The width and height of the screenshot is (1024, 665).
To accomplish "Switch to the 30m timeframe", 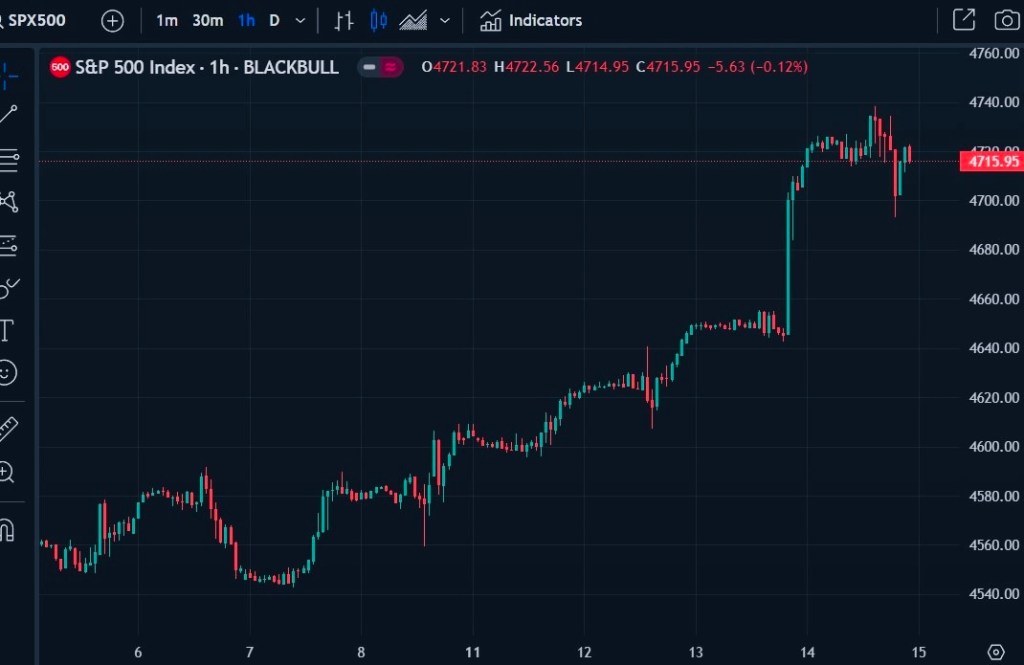I will point(207,20).
